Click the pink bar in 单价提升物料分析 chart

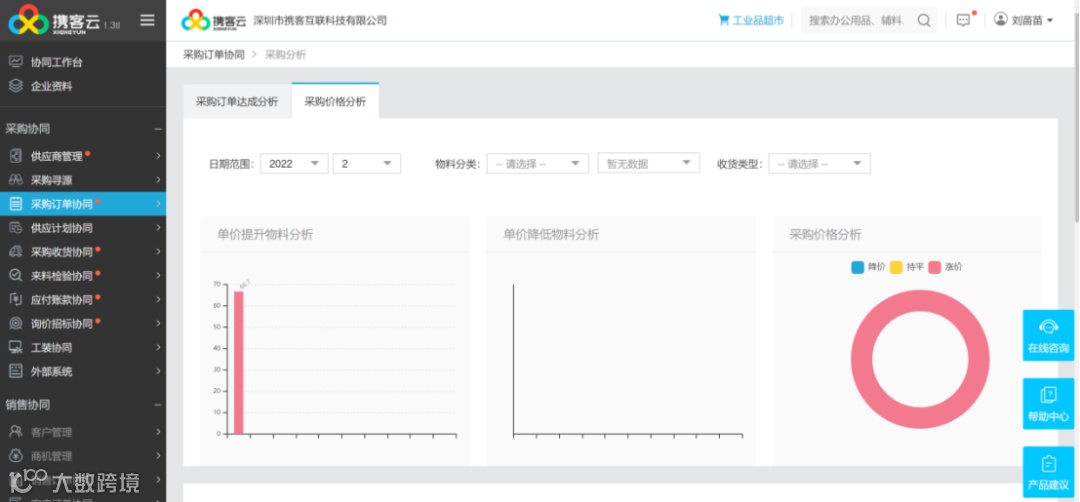[x=238, y=363]
